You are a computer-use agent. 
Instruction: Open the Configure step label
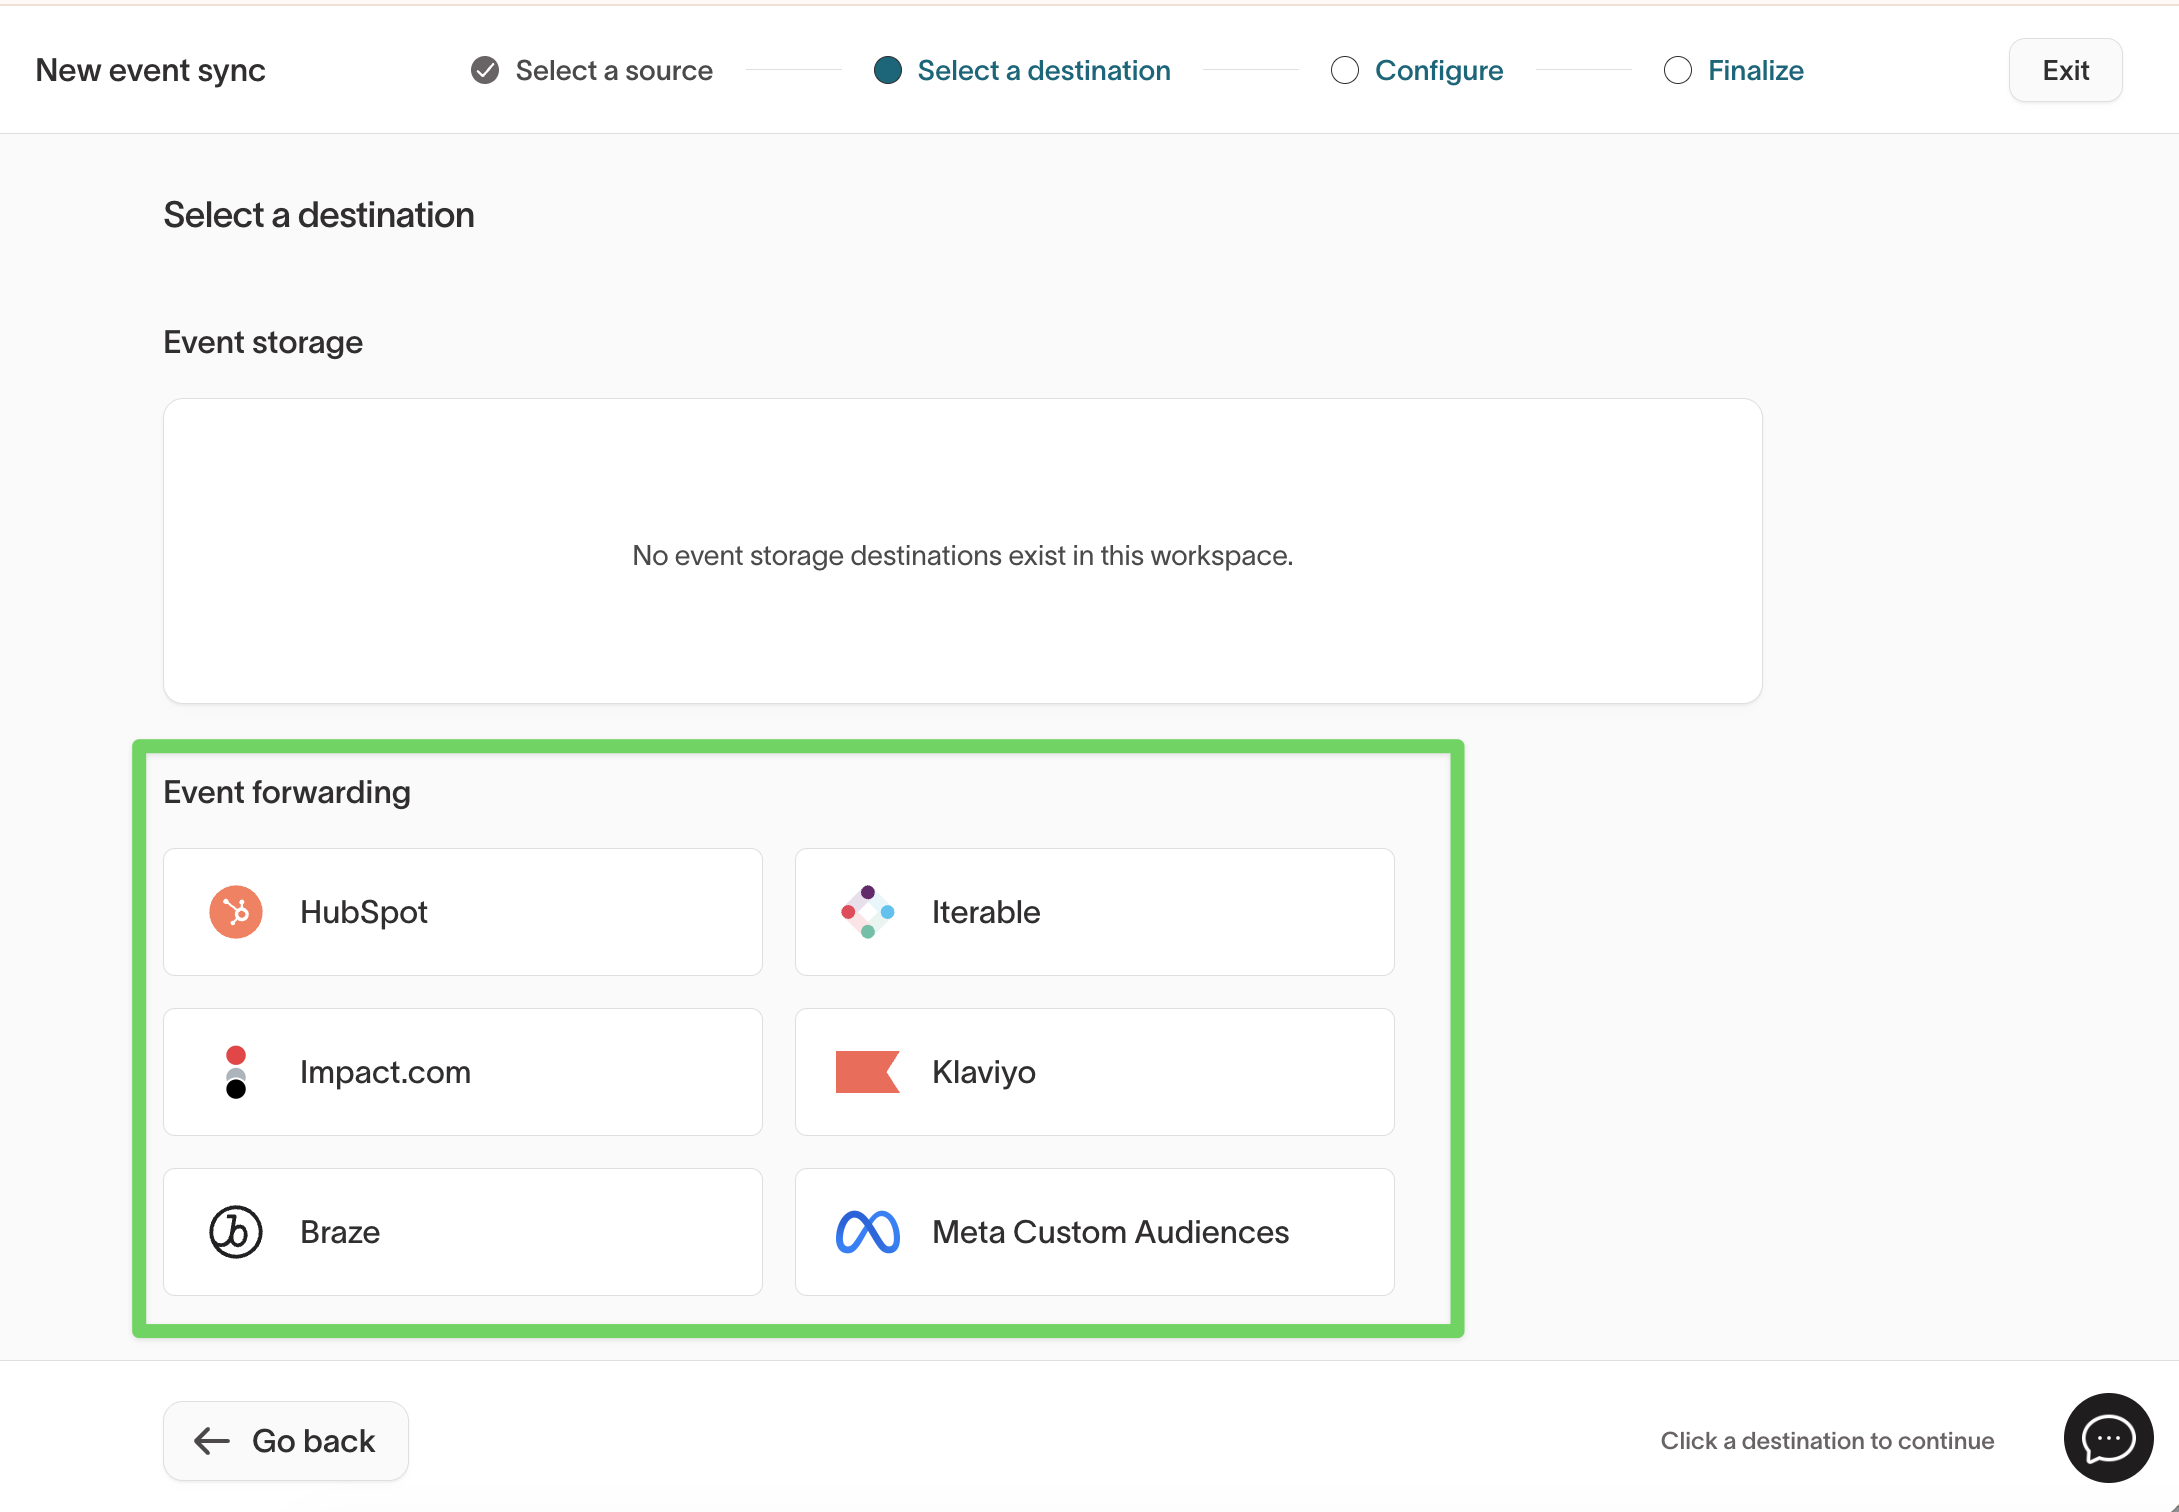1439,70
